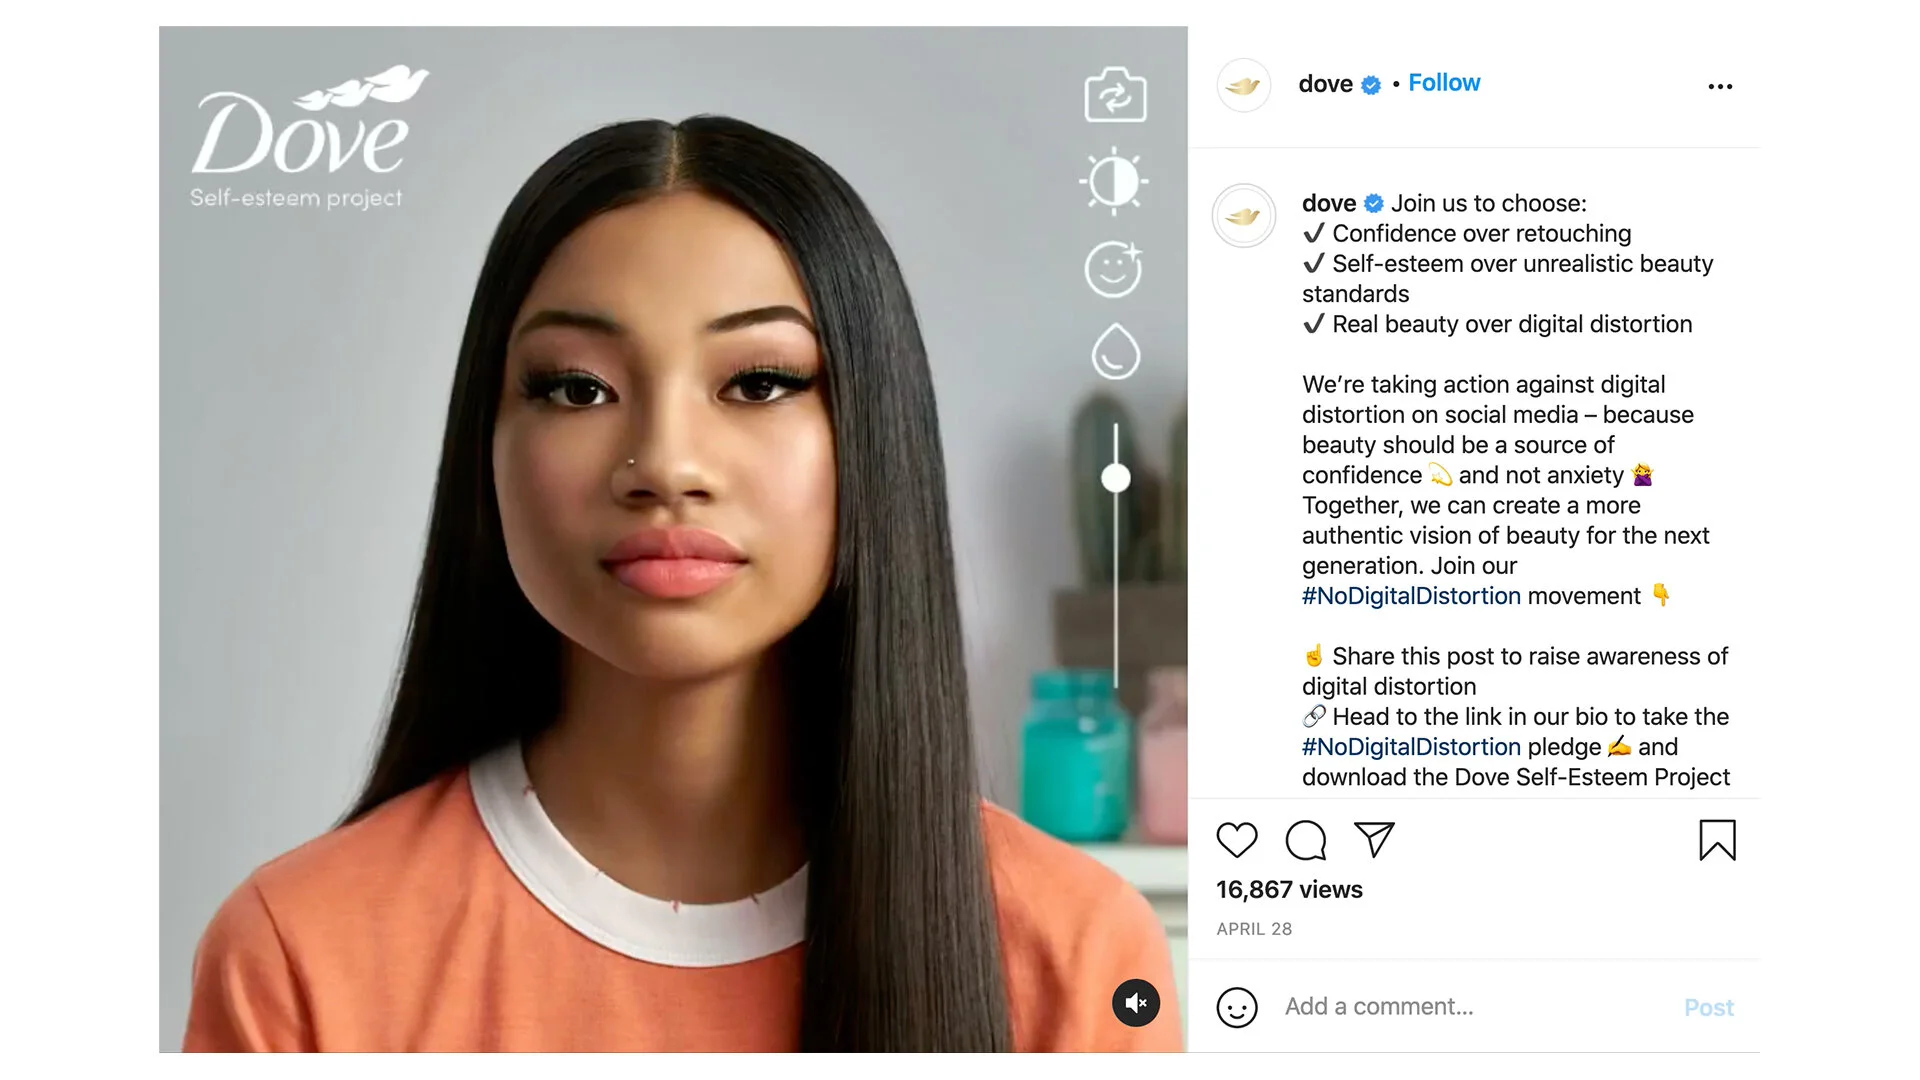Click the dove username in the caption

point(1329,203)
